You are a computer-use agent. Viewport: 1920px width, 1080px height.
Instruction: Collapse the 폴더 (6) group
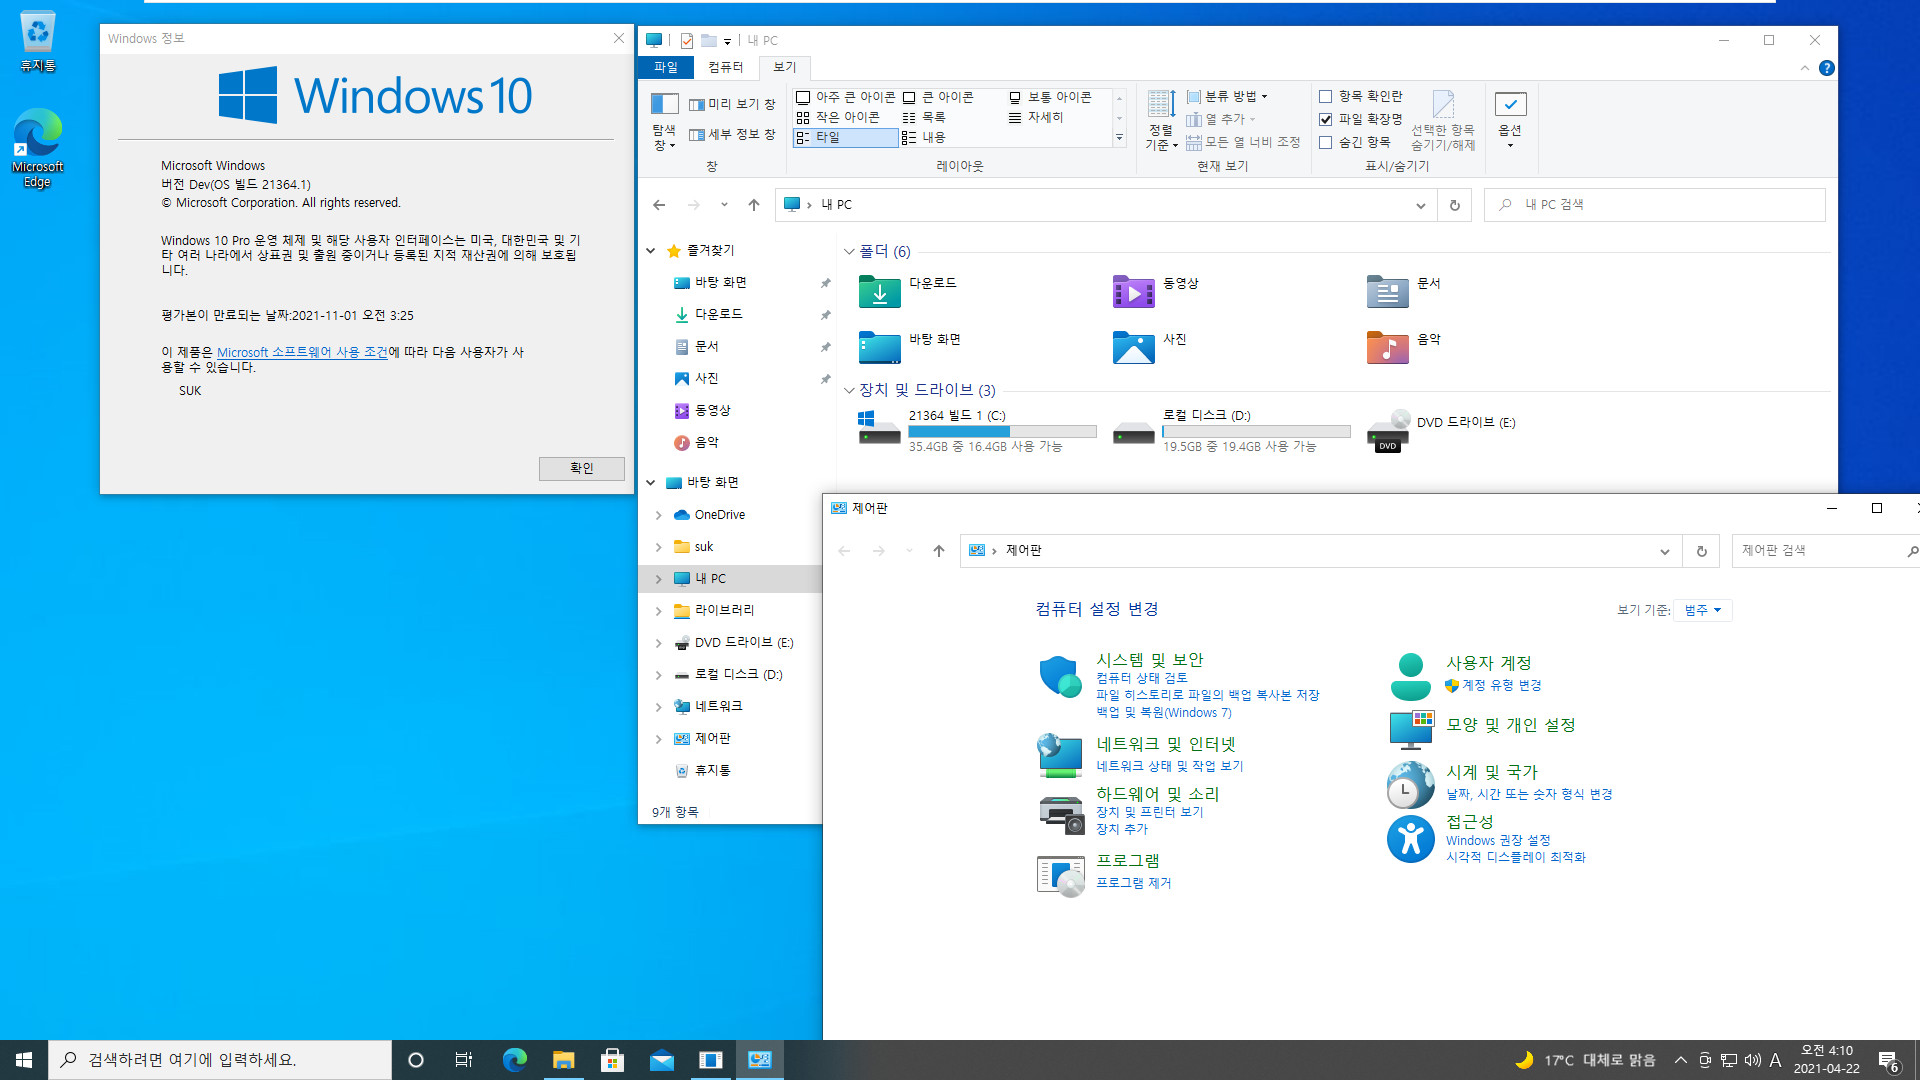(x=849, y=252)
